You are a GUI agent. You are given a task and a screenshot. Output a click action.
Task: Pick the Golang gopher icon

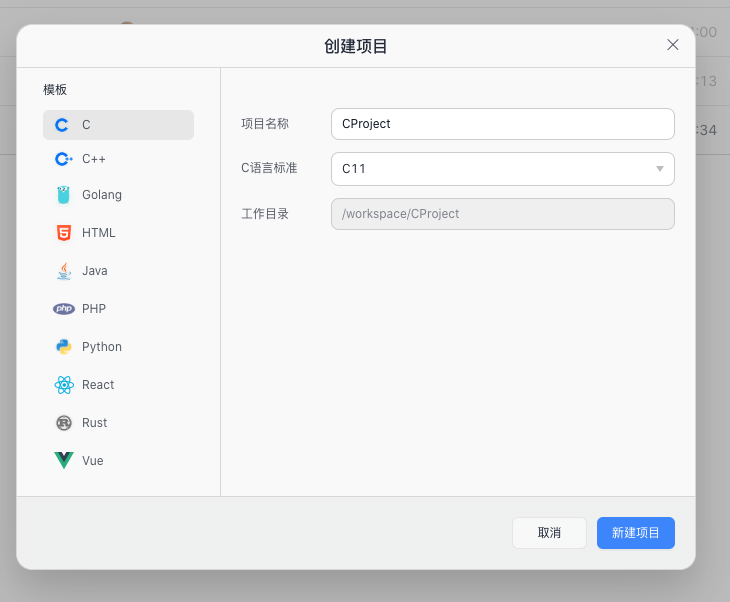point(63,195)
